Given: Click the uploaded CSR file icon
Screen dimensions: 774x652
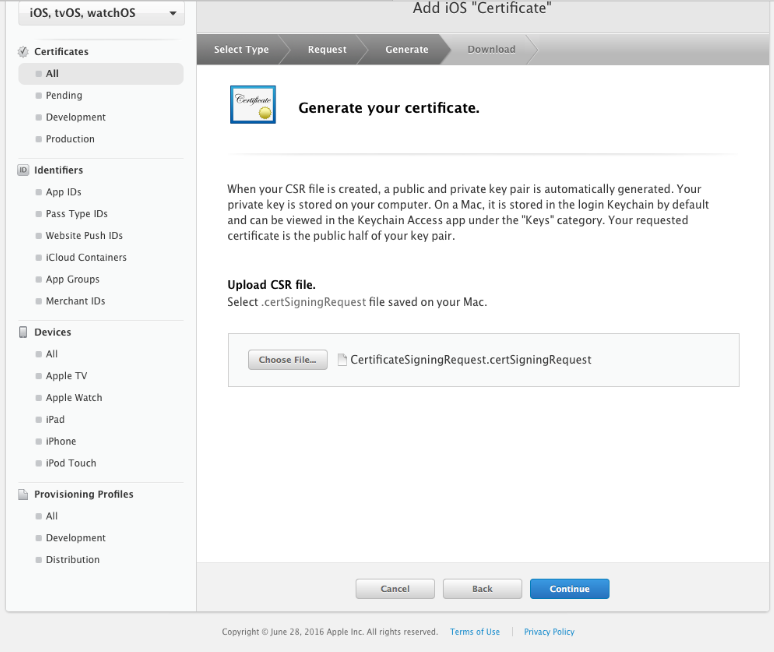Looking at the screenshot, I should point(342,360).
